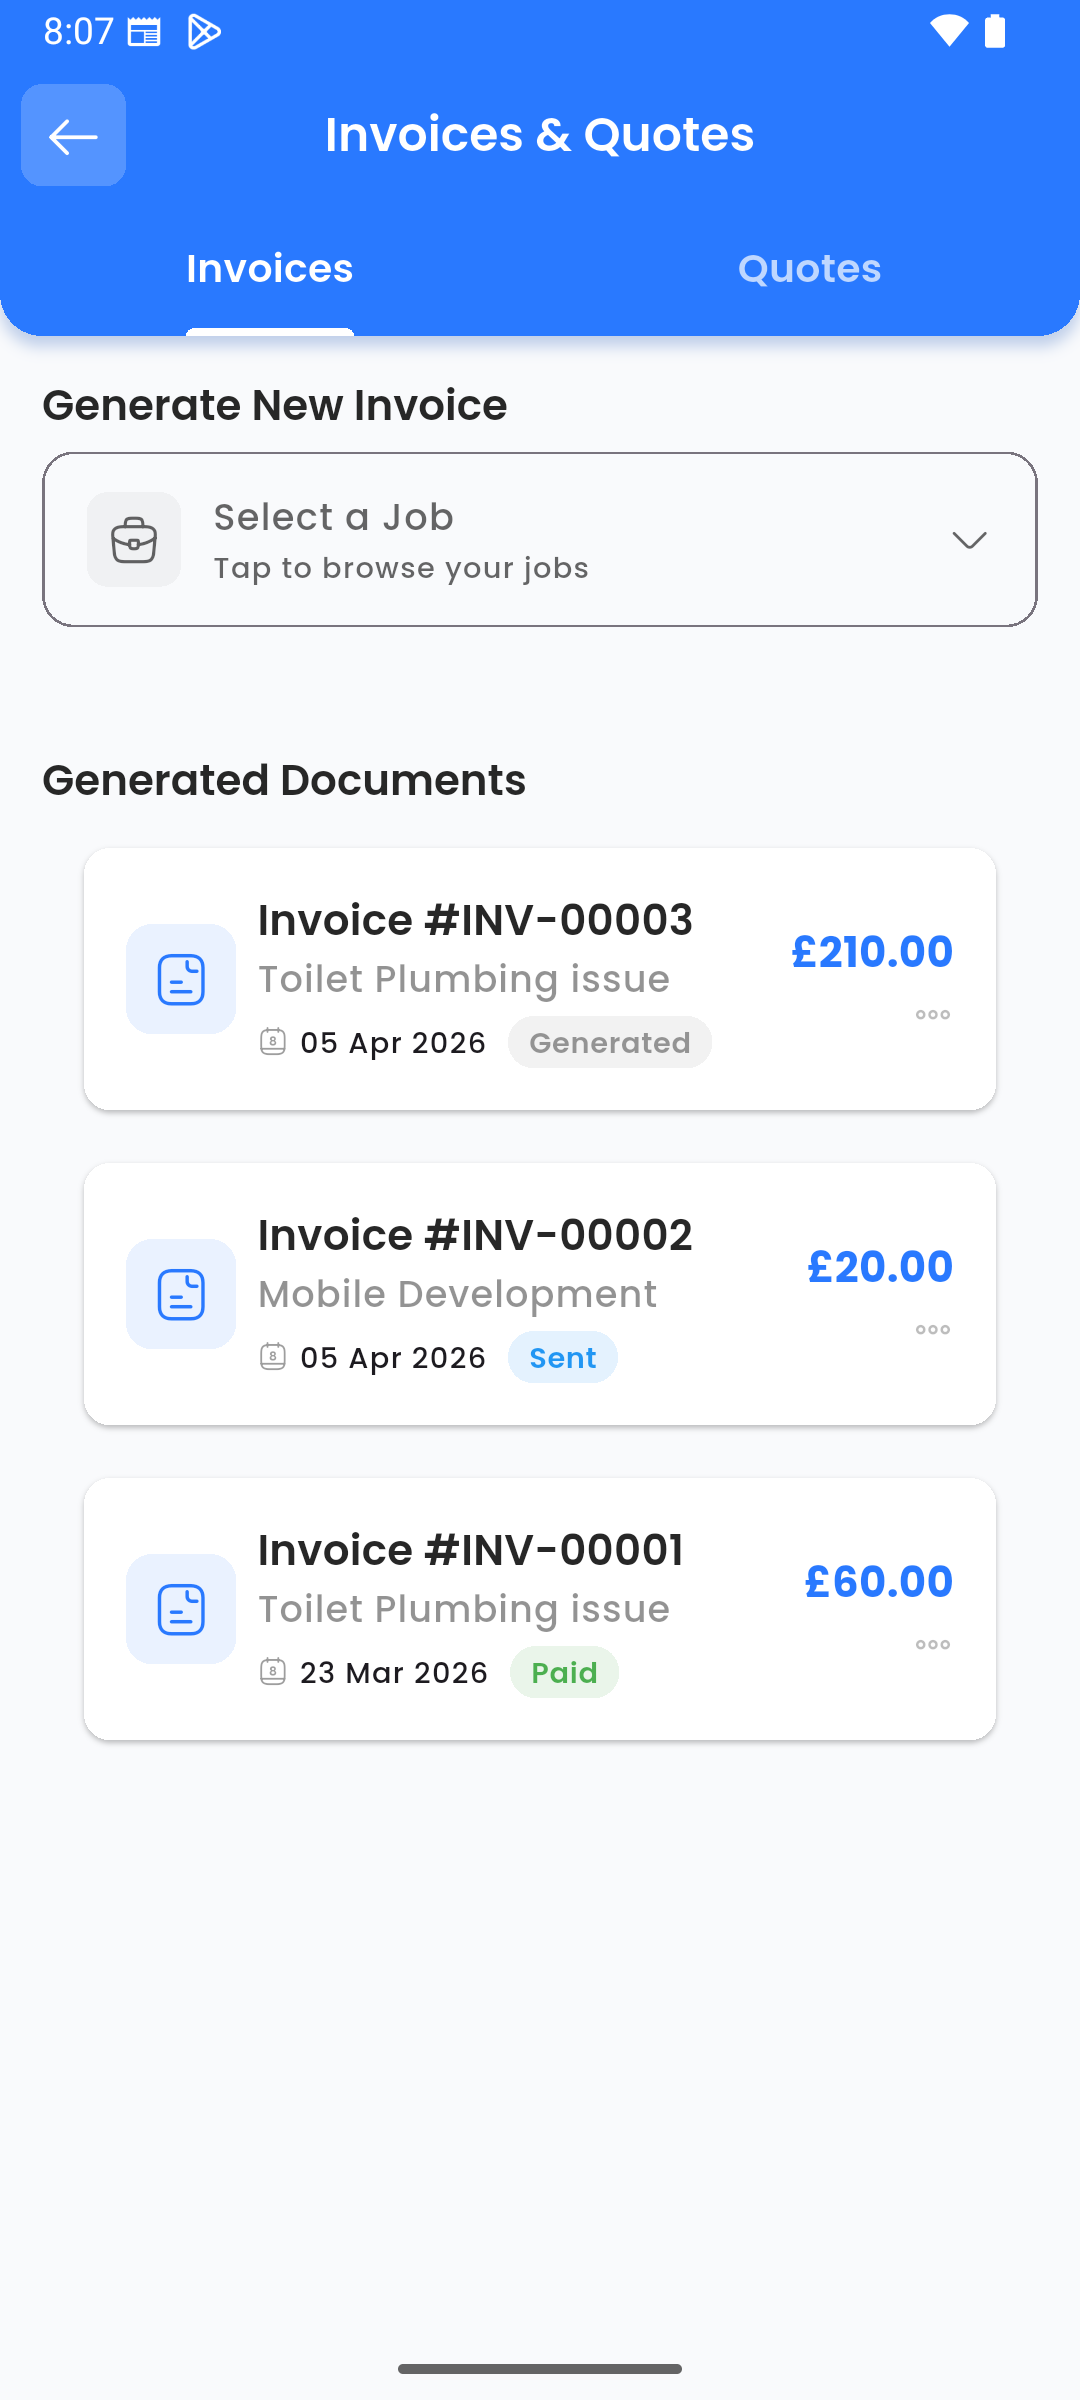Click the Generated status badge
This screenshot has height=2400, width=1080.
pyautogui.click(x=610, y=1043)
